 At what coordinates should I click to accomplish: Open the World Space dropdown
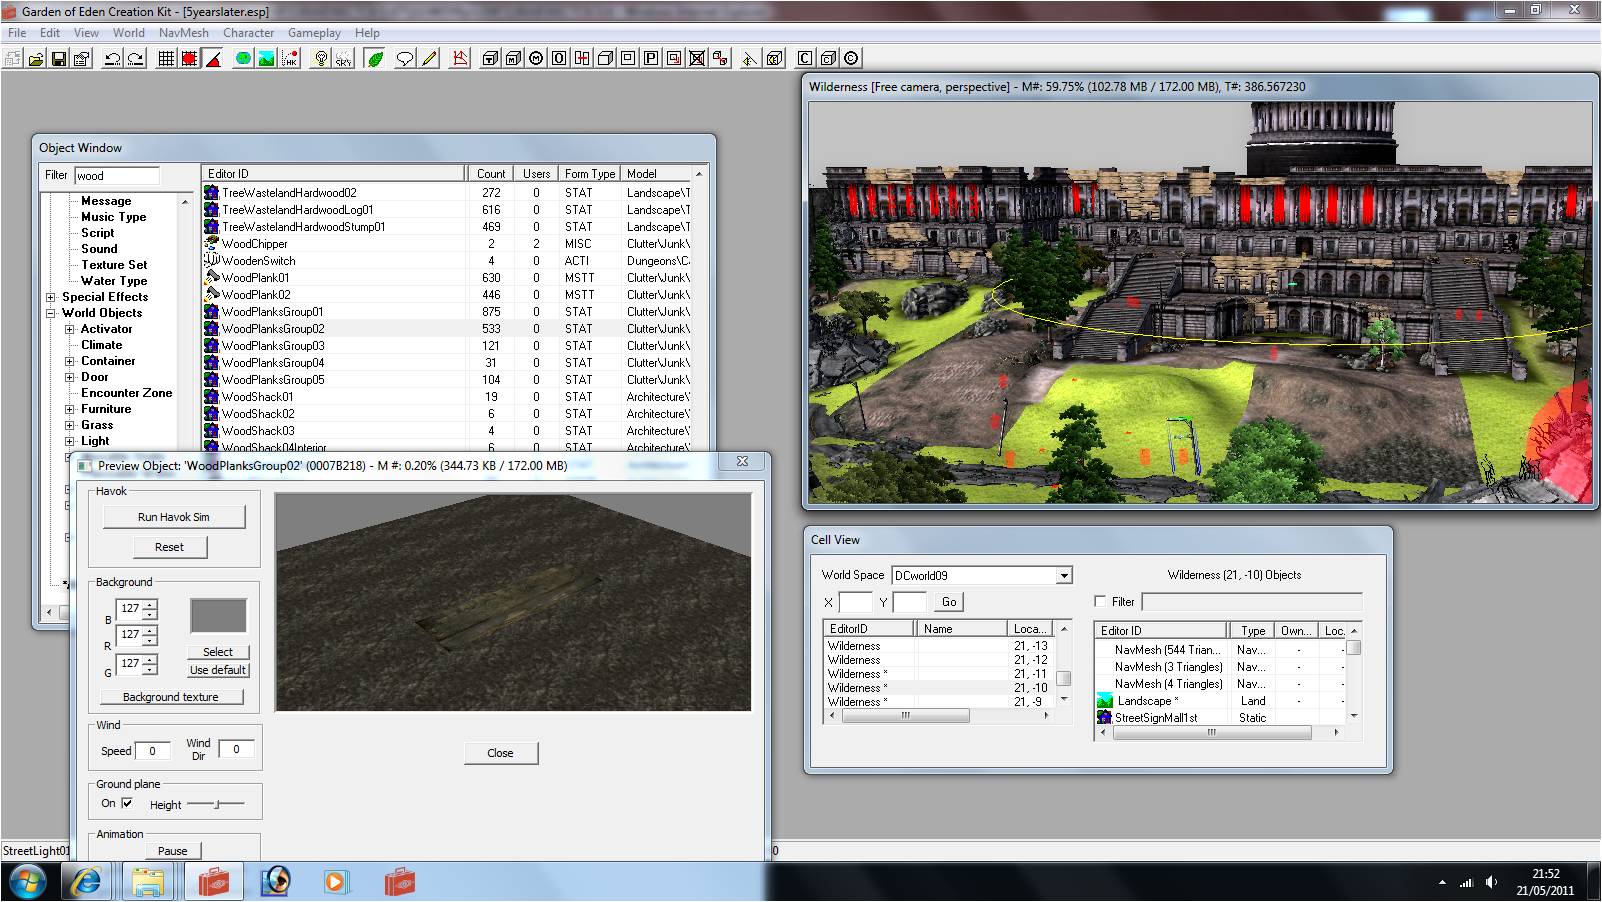click(x=1064, y=576)
